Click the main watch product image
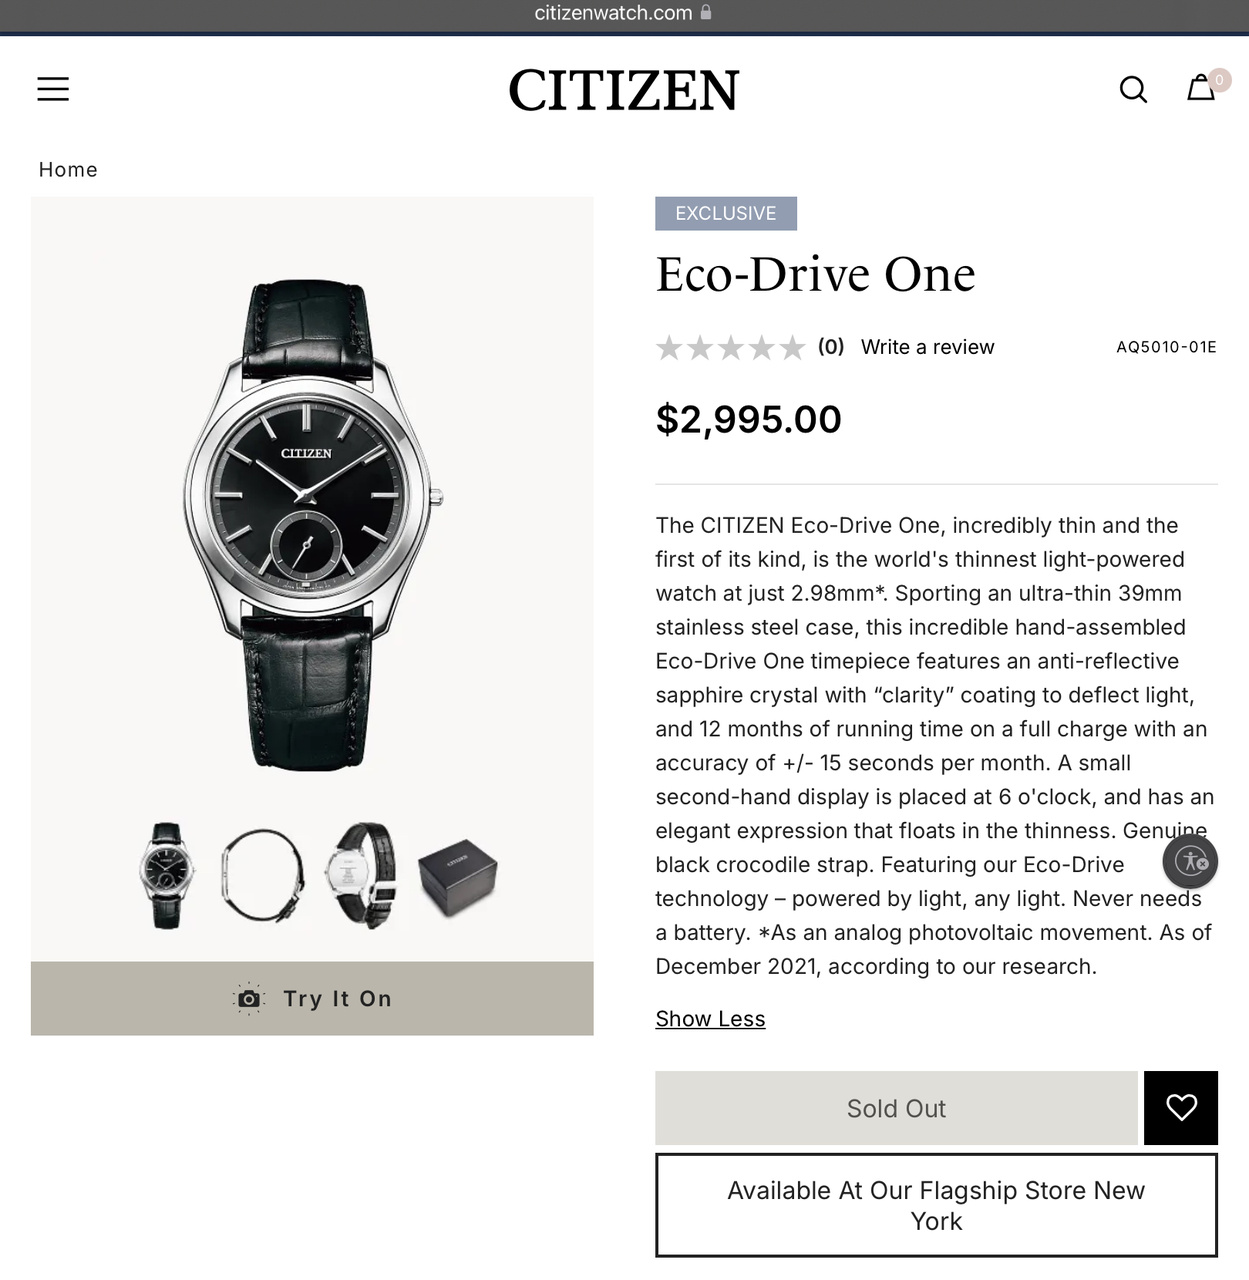The height and width of the screenshot is (1280, 1249). (x=312, y=525)
